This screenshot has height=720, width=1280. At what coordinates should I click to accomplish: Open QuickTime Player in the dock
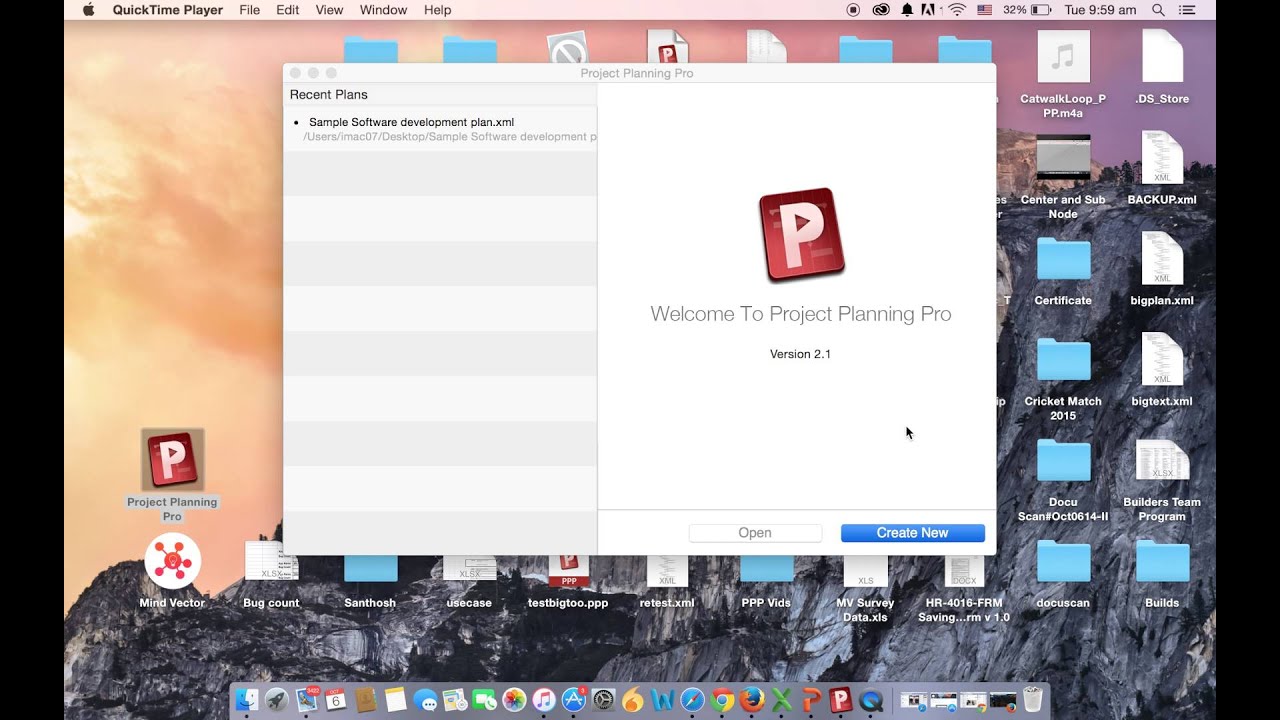[x=871, y=700]
